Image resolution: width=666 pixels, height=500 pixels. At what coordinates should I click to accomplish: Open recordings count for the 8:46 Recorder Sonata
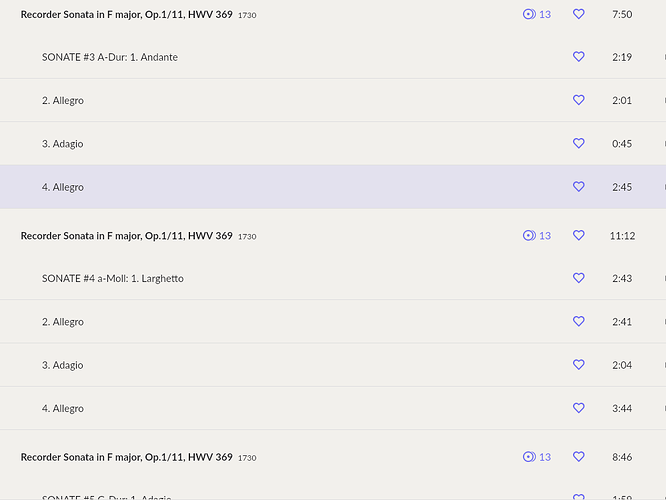tap(536, 457)
